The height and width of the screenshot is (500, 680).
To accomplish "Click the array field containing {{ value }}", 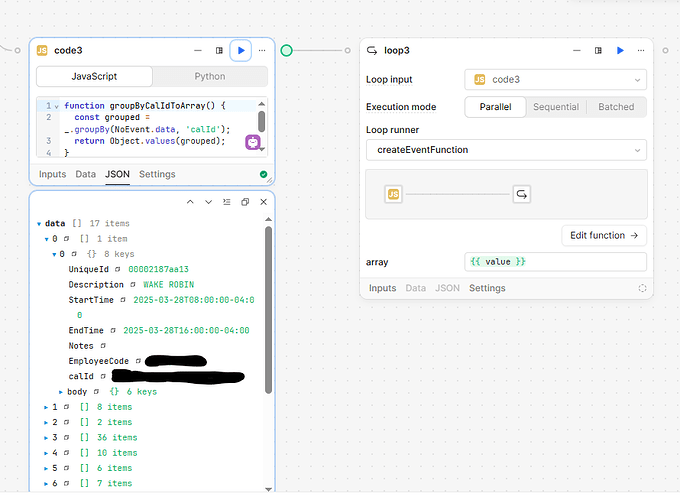I will click(x=556, y=262).
